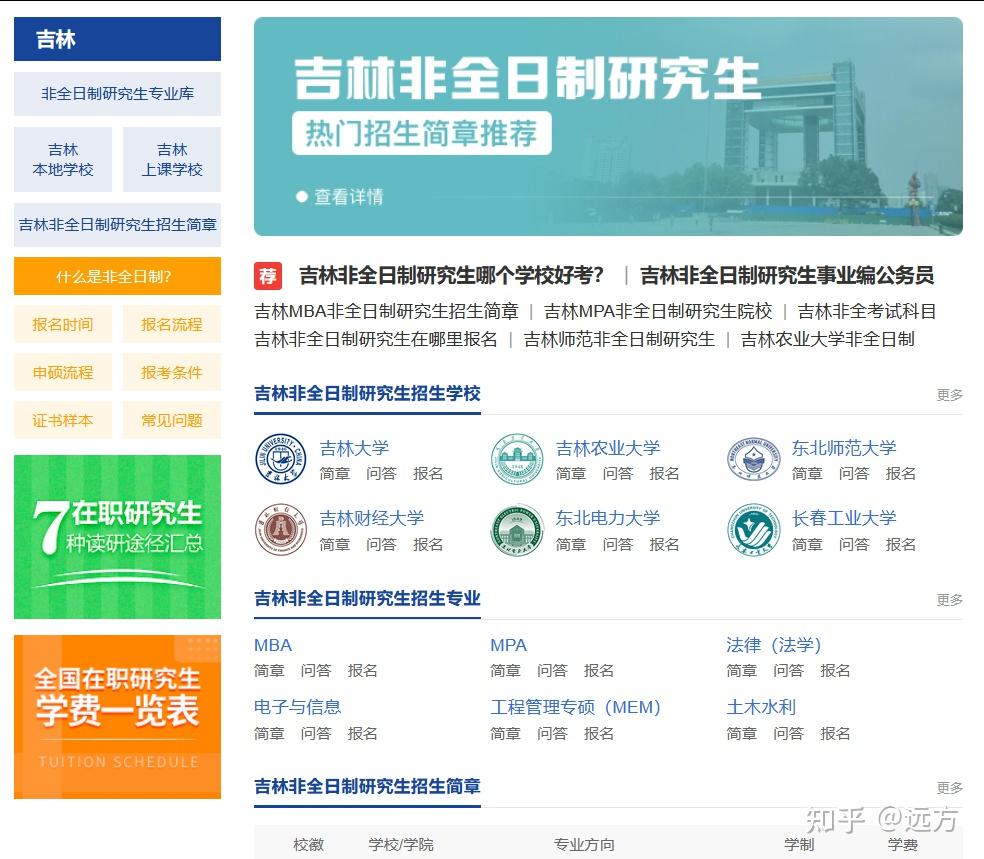Open the 法律（法学）major link
Image resolution: width=984 pixels, height=859 pixels.
pos(774,646)
